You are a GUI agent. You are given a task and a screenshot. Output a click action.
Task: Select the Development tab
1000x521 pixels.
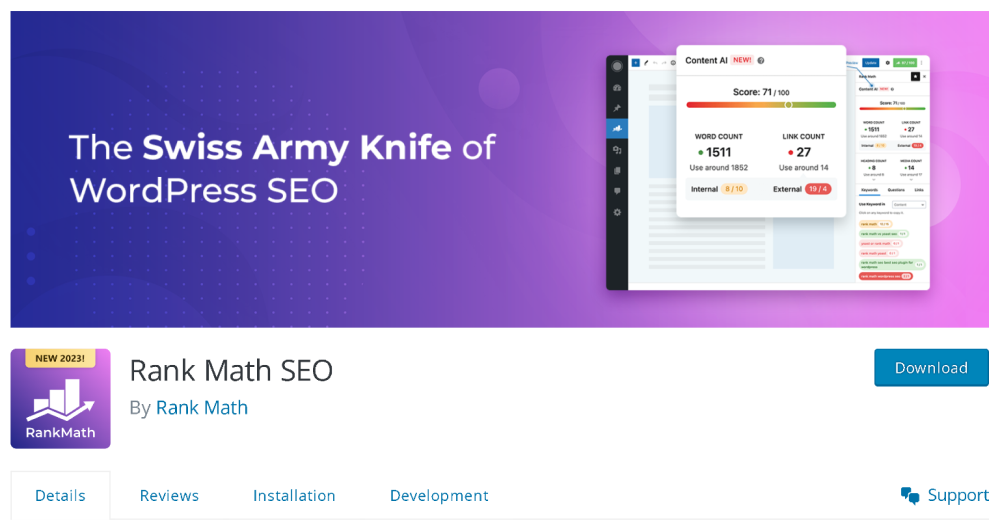(x=439, y=495)
